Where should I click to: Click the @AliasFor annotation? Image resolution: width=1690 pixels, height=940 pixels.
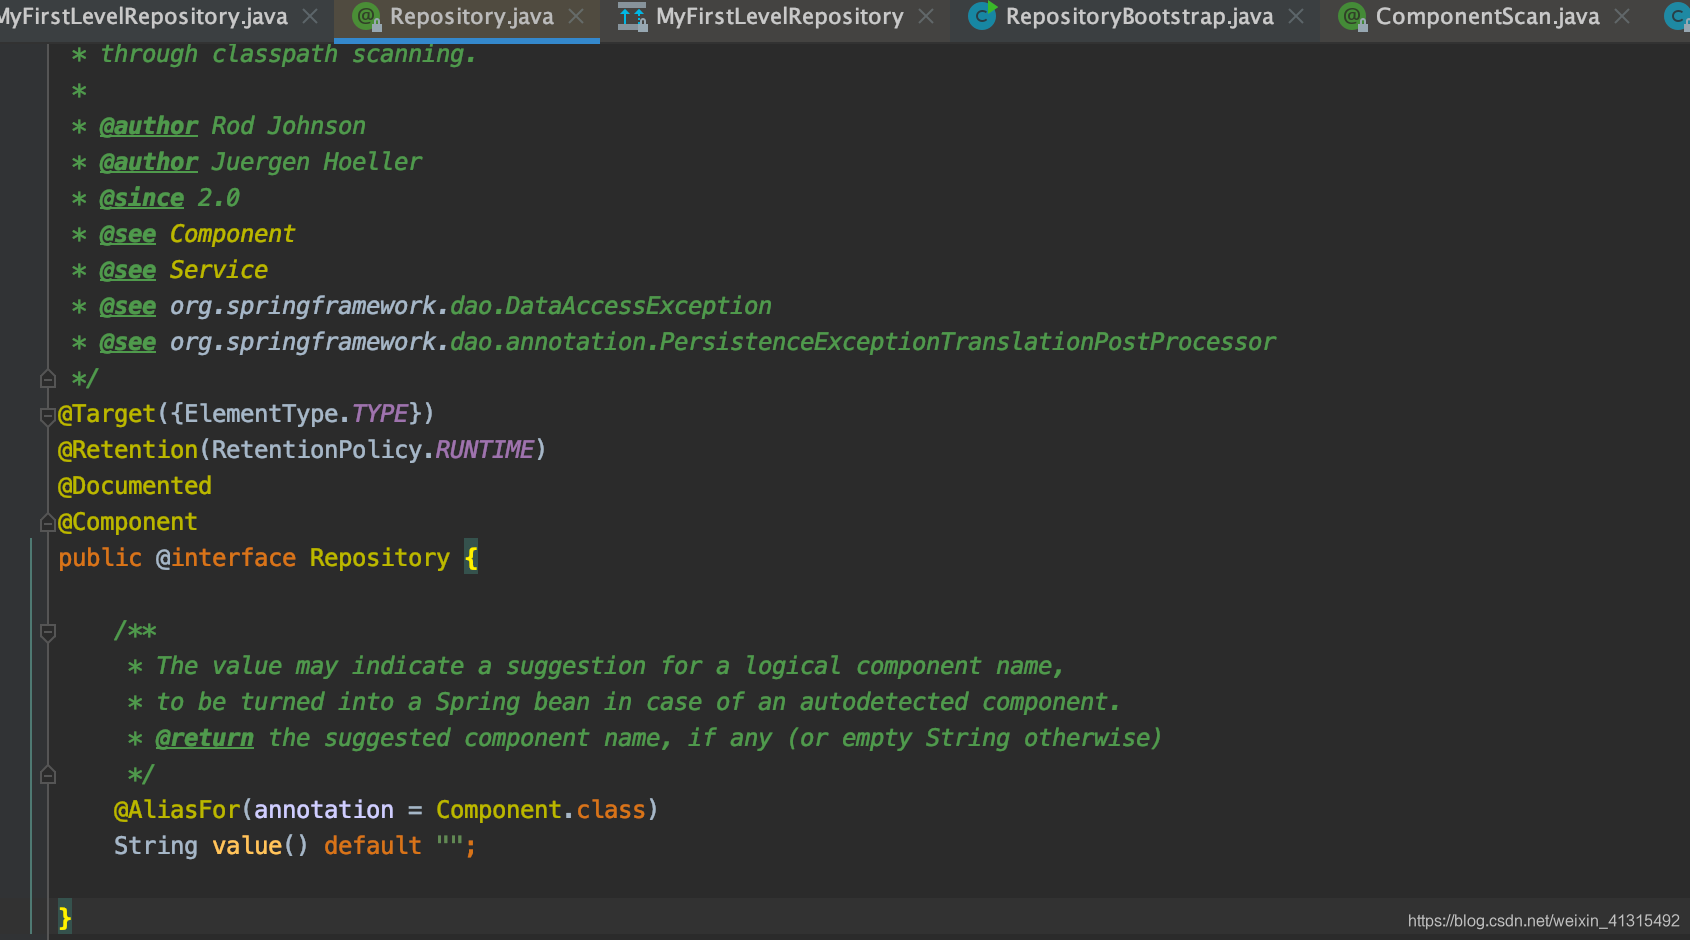coord(177,810)
